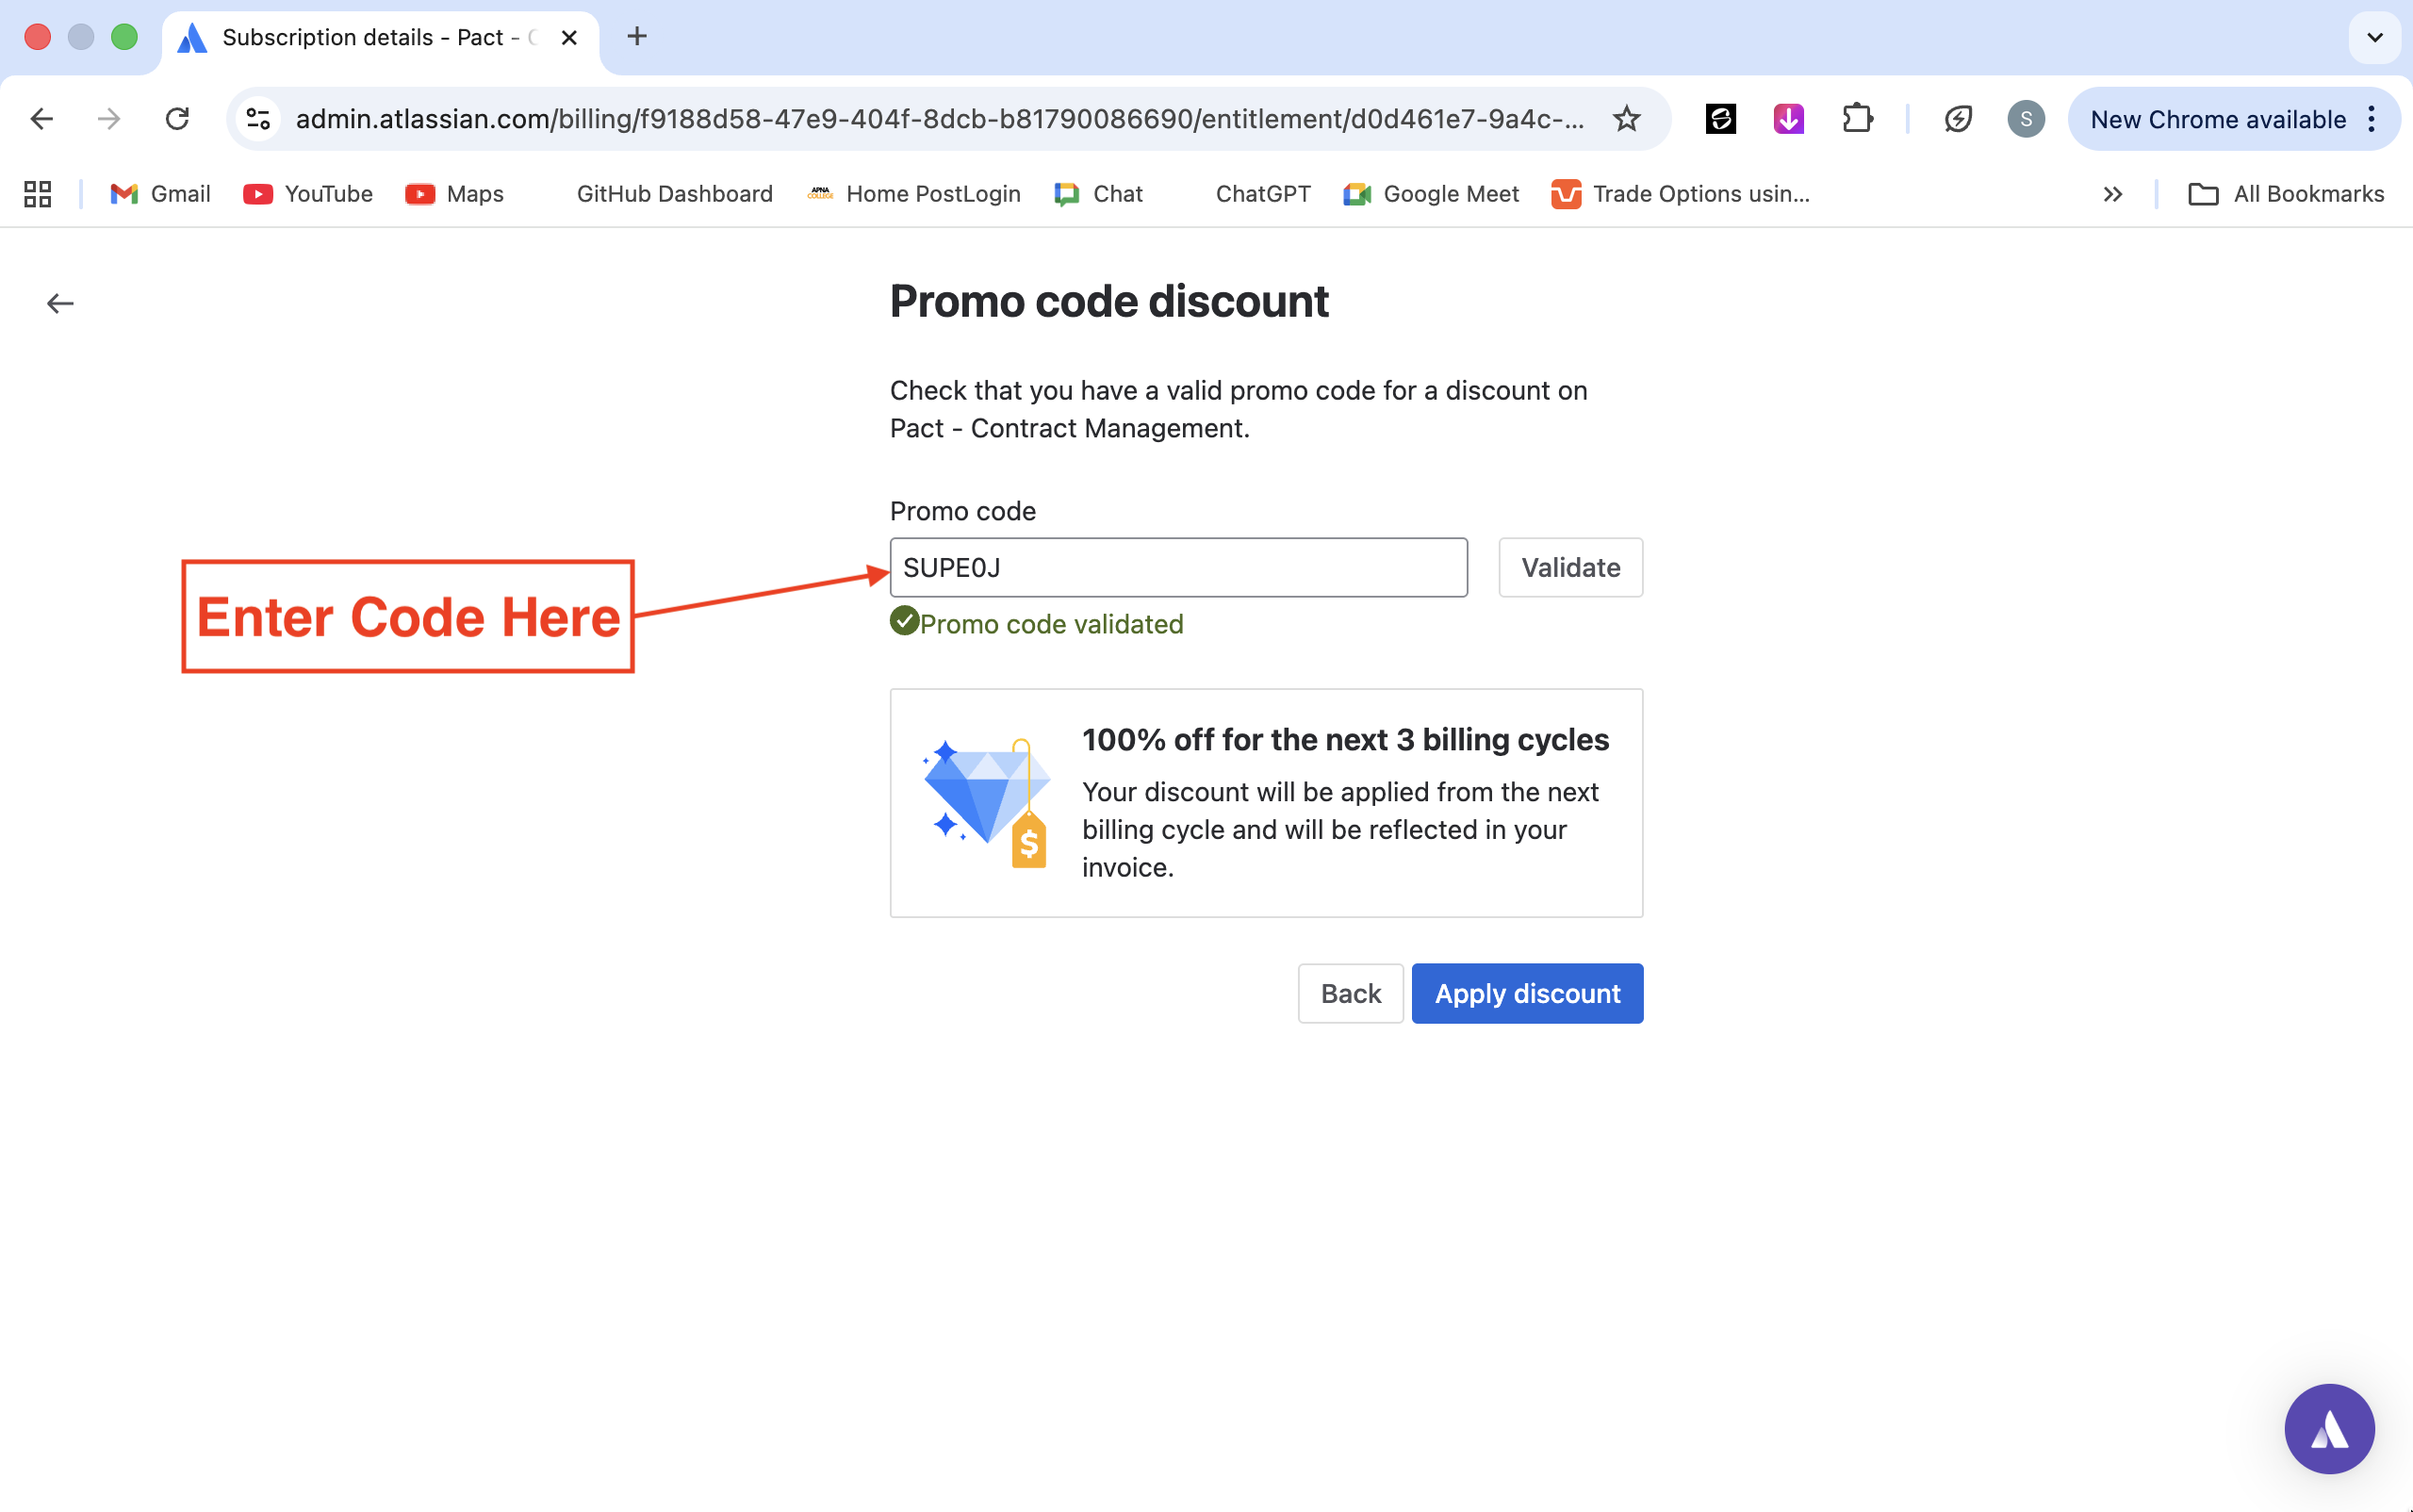Open a new browser tab
Viewport: 2413px width, 1512px height.
[x=636, y=38]
